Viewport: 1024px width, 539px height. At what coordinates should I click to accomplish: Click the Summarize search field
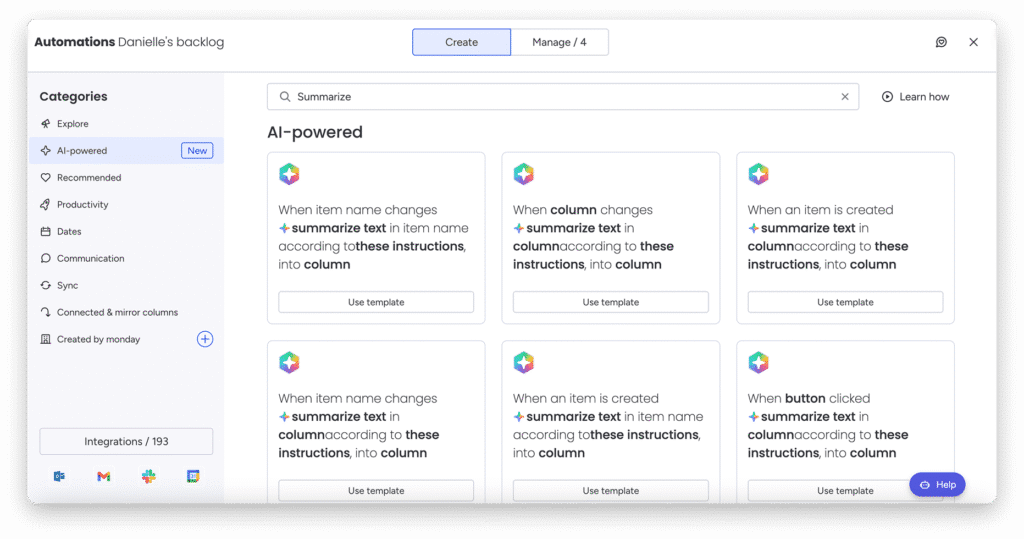click(563, 97)
